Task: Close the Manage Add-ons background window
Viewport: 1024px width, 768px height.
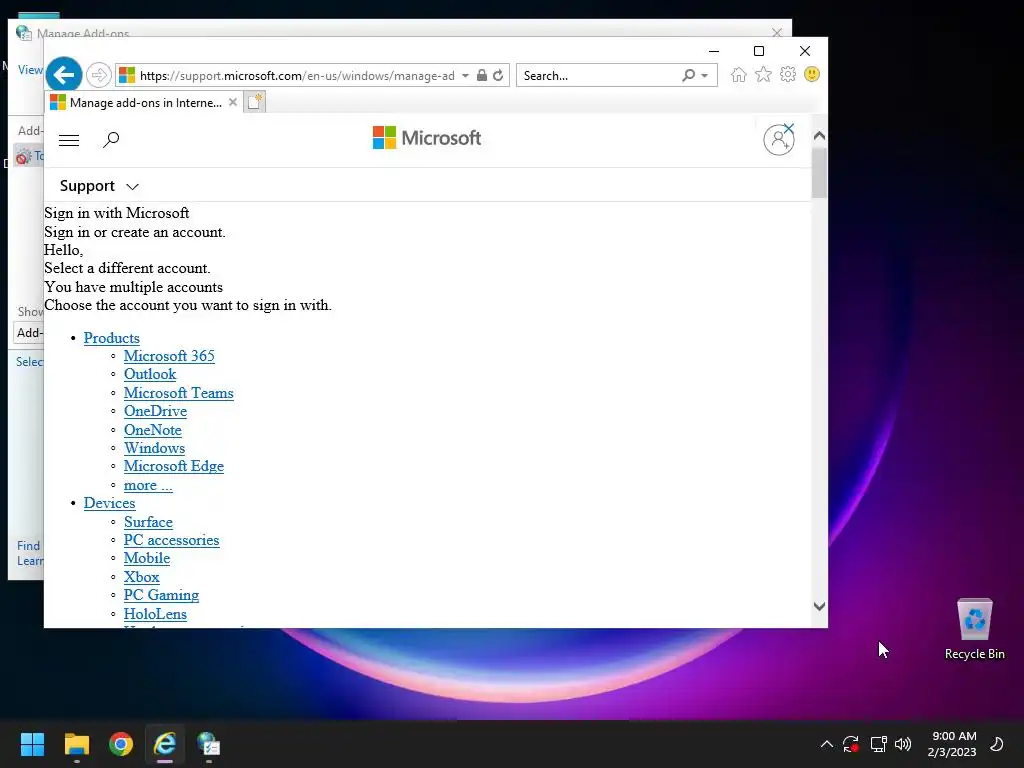Action: coord(776,33)
